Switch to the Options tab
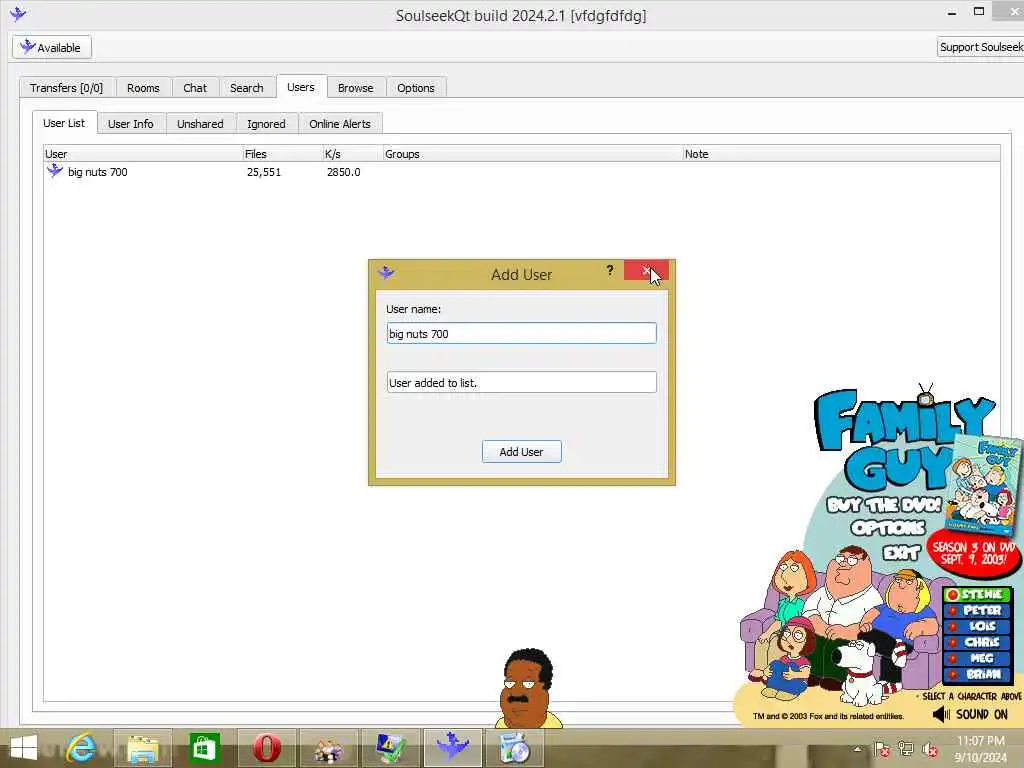Screen dimensions: 1024x768 [x=415, y=88]
